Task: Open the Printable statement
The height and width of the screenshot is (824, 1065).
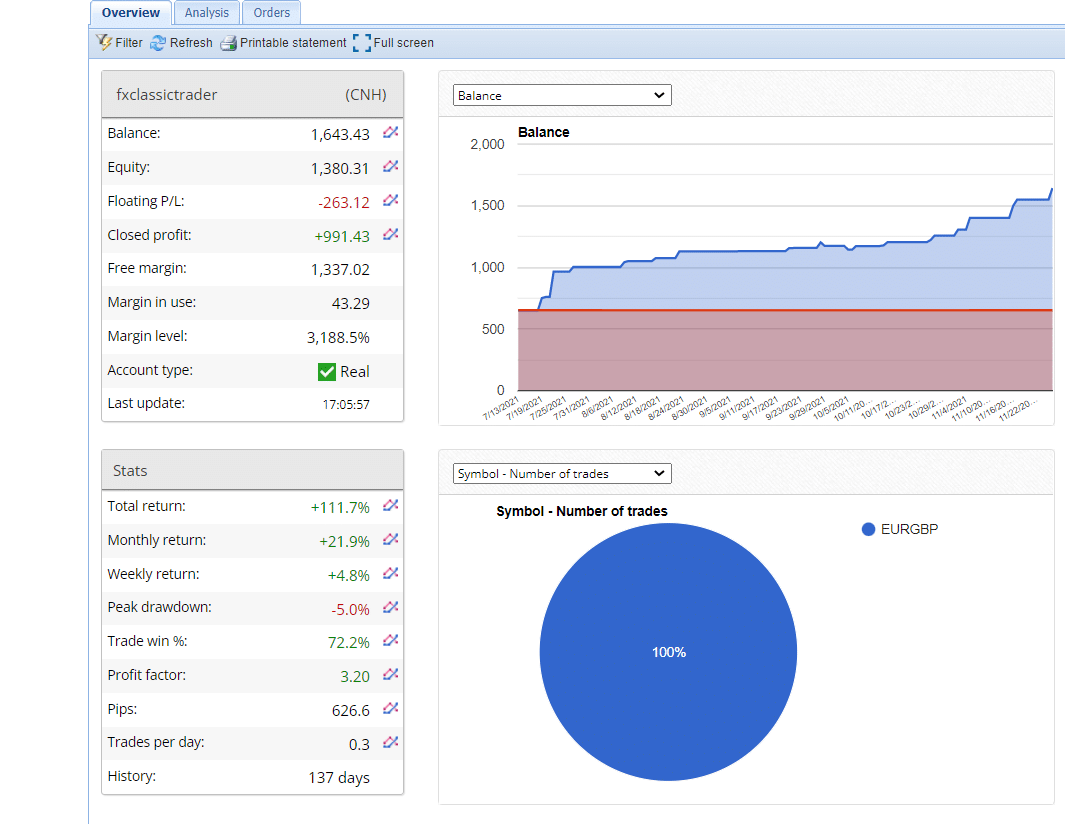Action: click(x=283, y=43)
